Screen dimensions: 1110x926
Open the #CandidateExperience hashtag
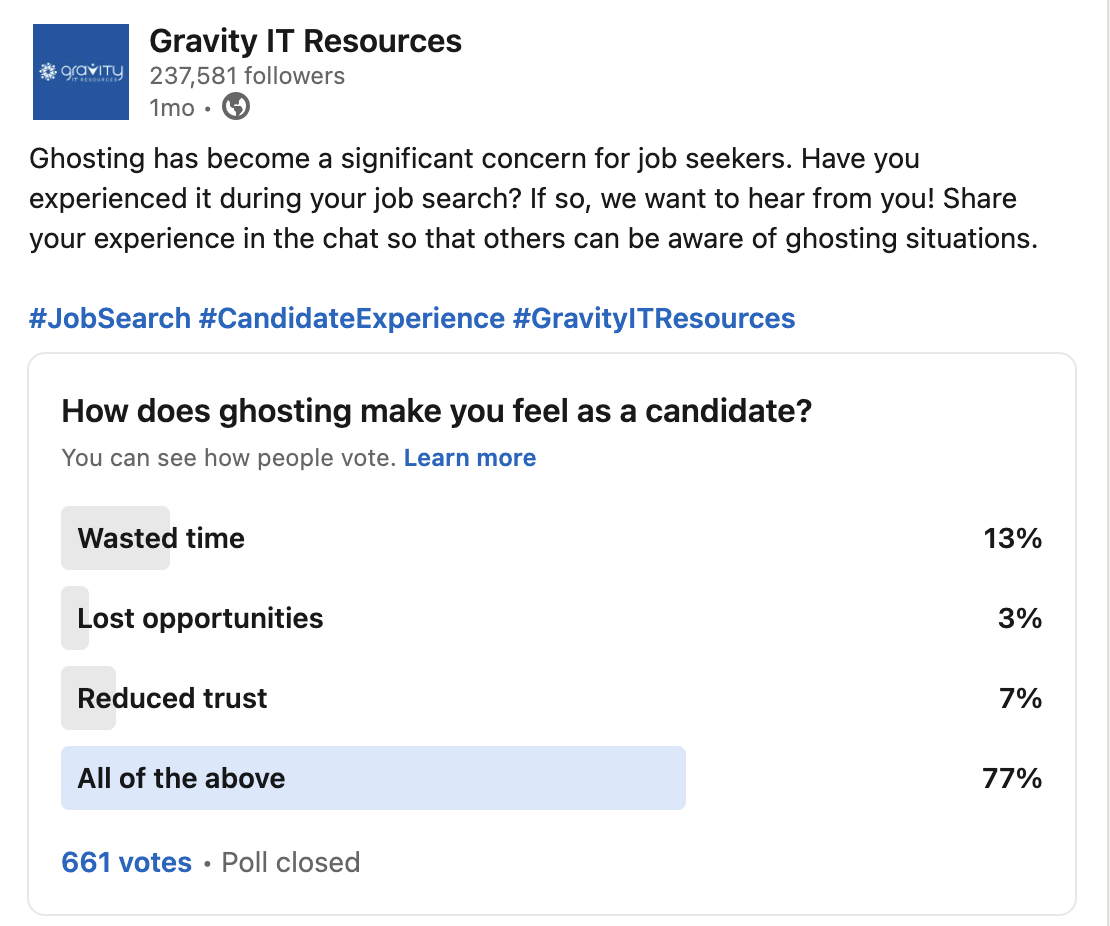pos(352,319)
